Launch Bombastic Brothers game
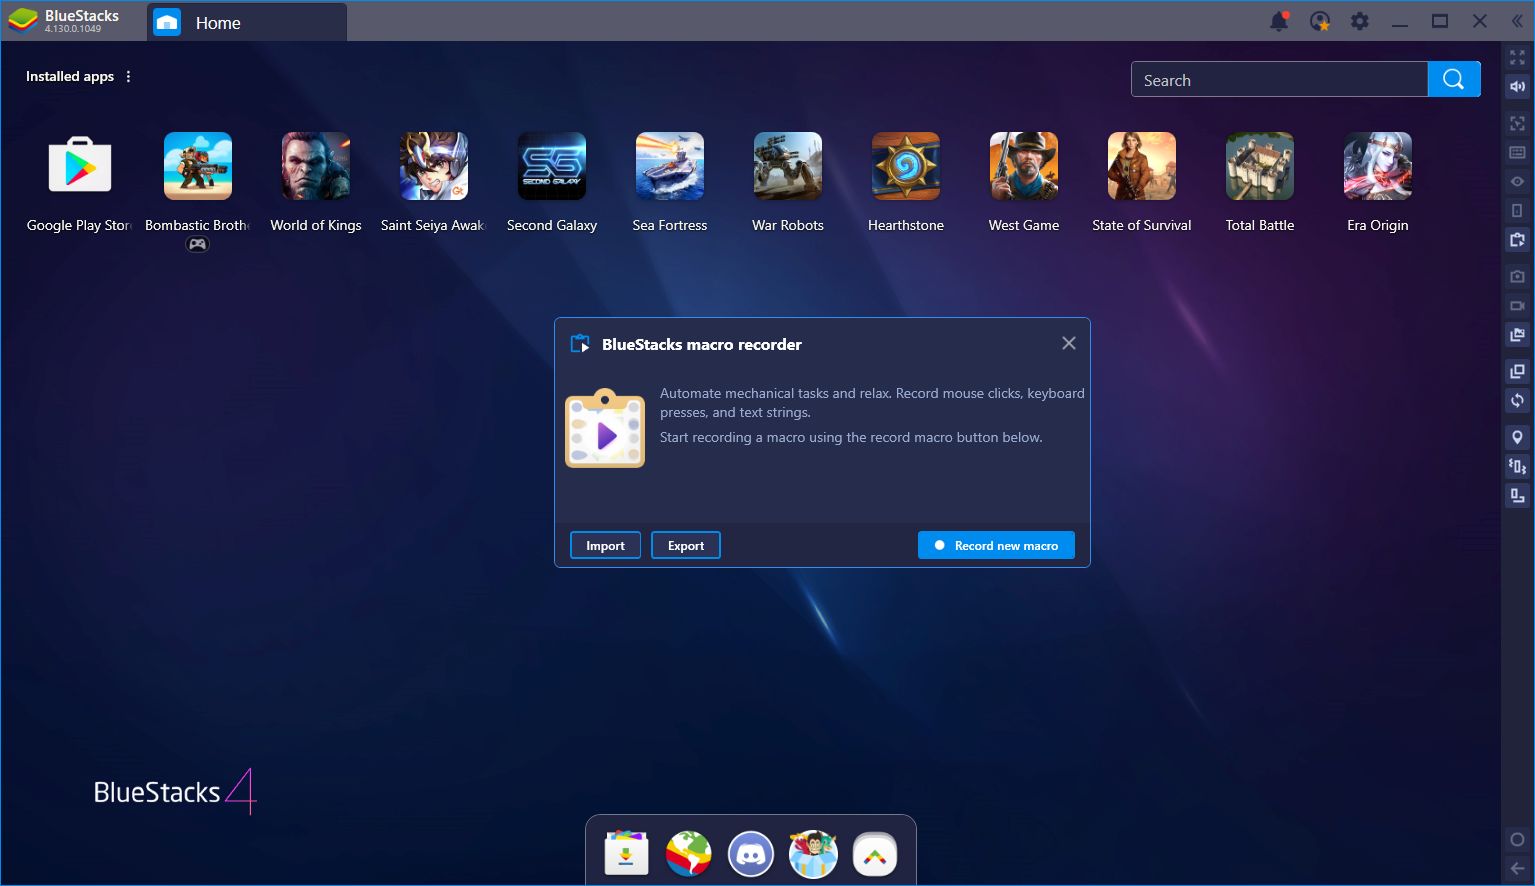Image resolution: width=1535 pixels, height=886 pixels. click(x=198, y=166)
